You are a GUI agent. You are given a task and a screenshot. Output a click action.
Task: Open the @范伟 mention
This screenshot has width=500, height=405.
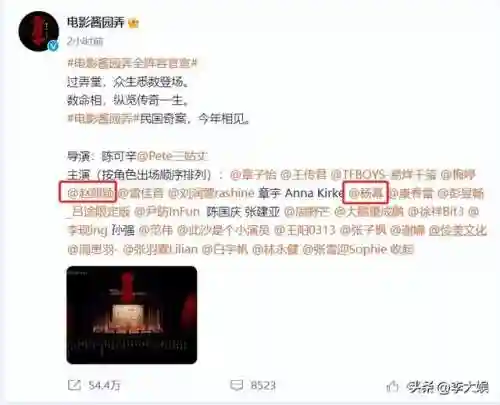pyautogui.click(x=155, y=230)
